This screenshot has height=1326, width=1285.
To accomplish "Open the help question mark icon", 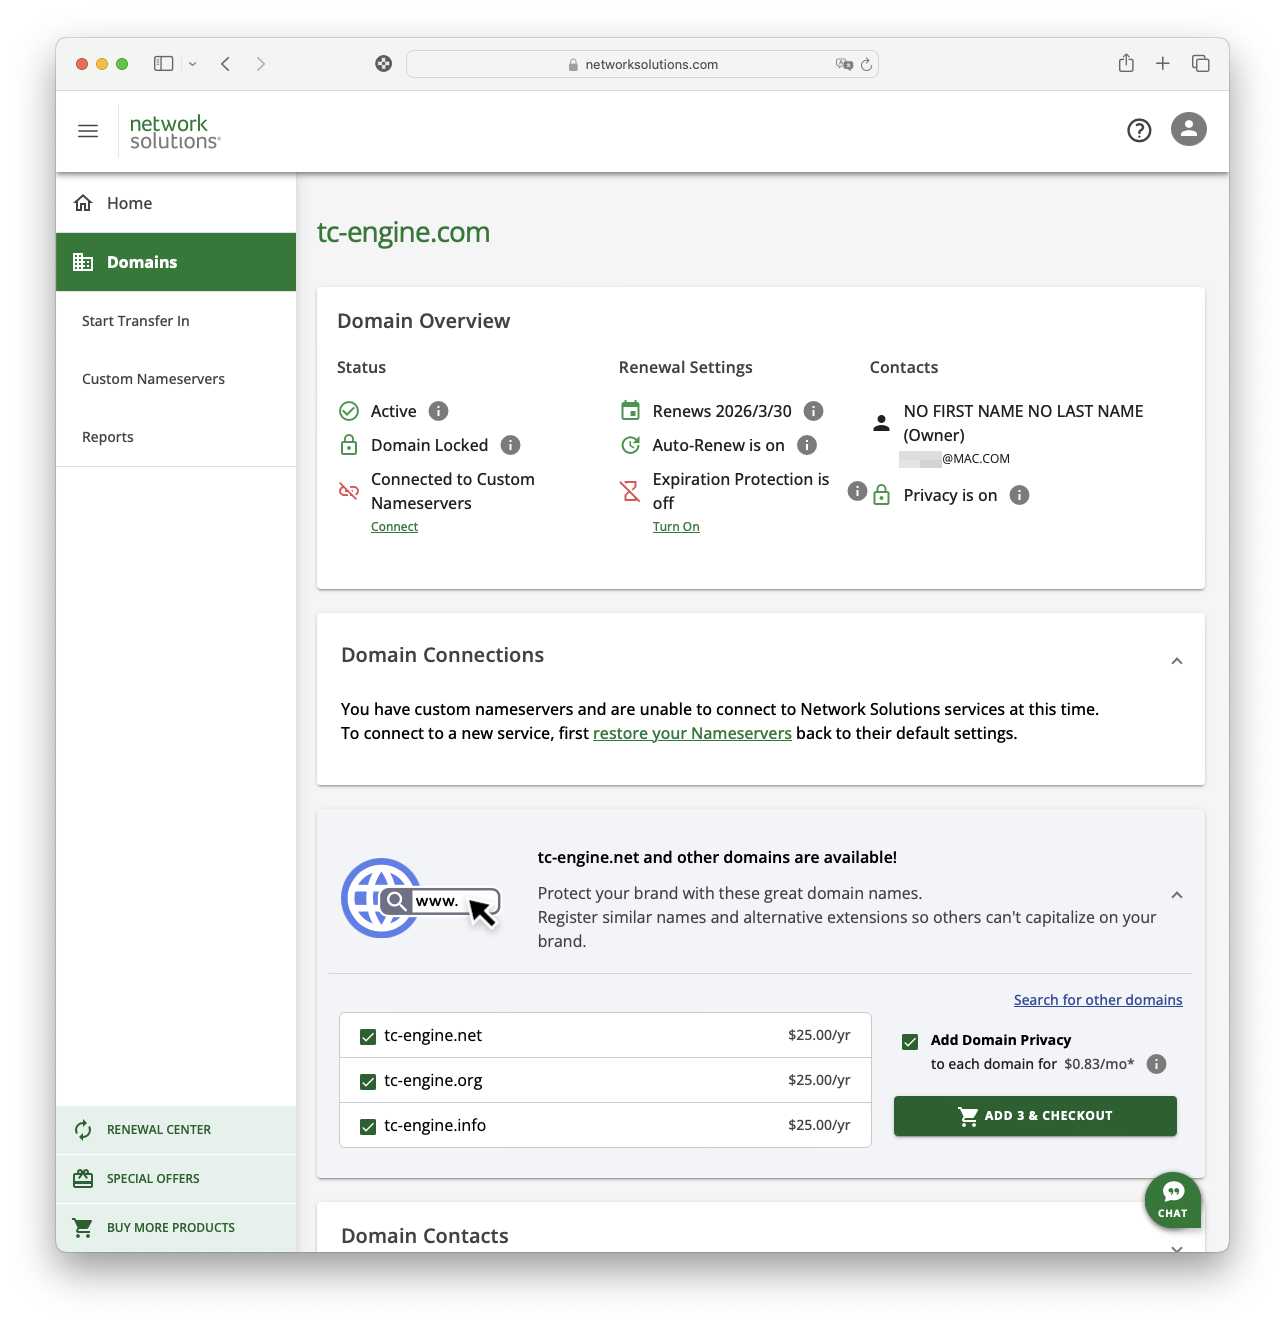I will 1139,130.
